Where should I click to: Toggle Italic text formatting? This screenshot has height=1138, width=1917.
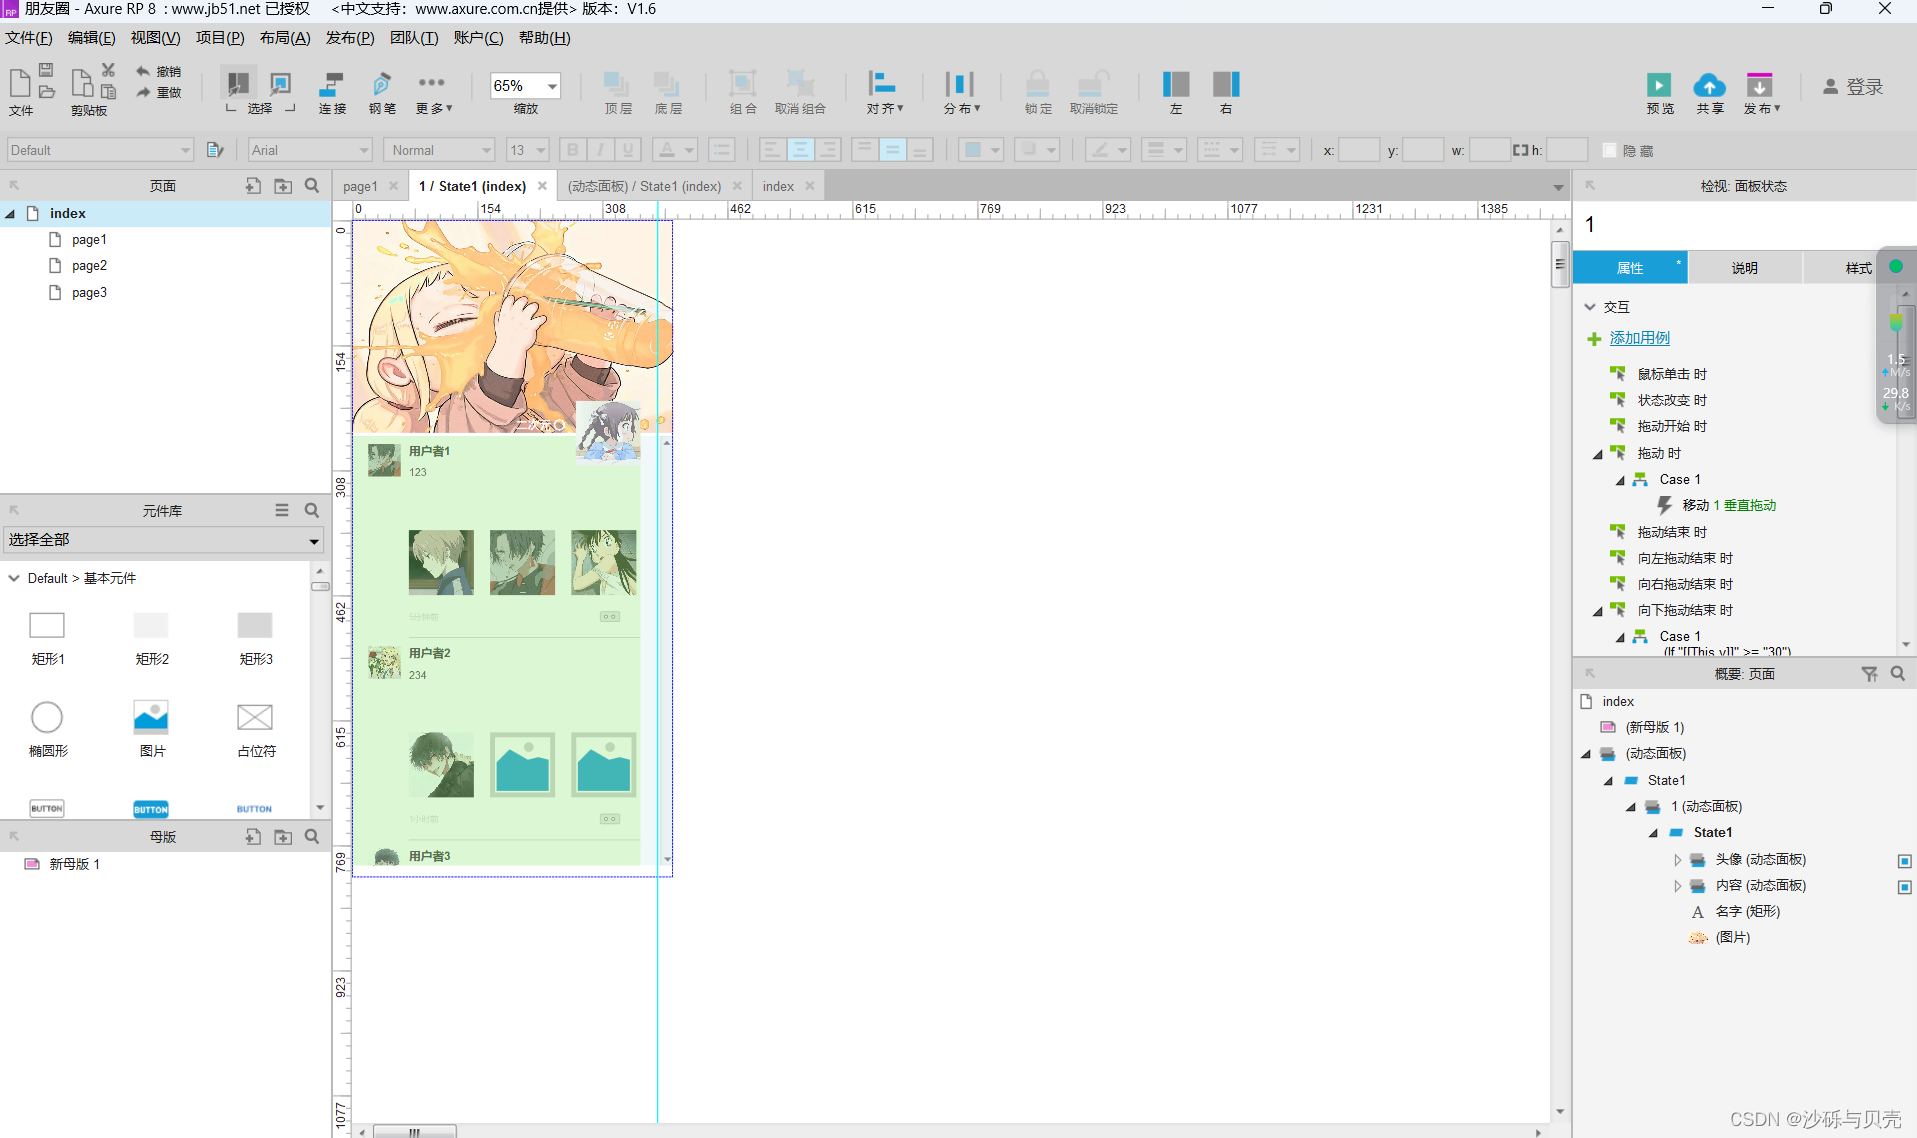[600, 150]
